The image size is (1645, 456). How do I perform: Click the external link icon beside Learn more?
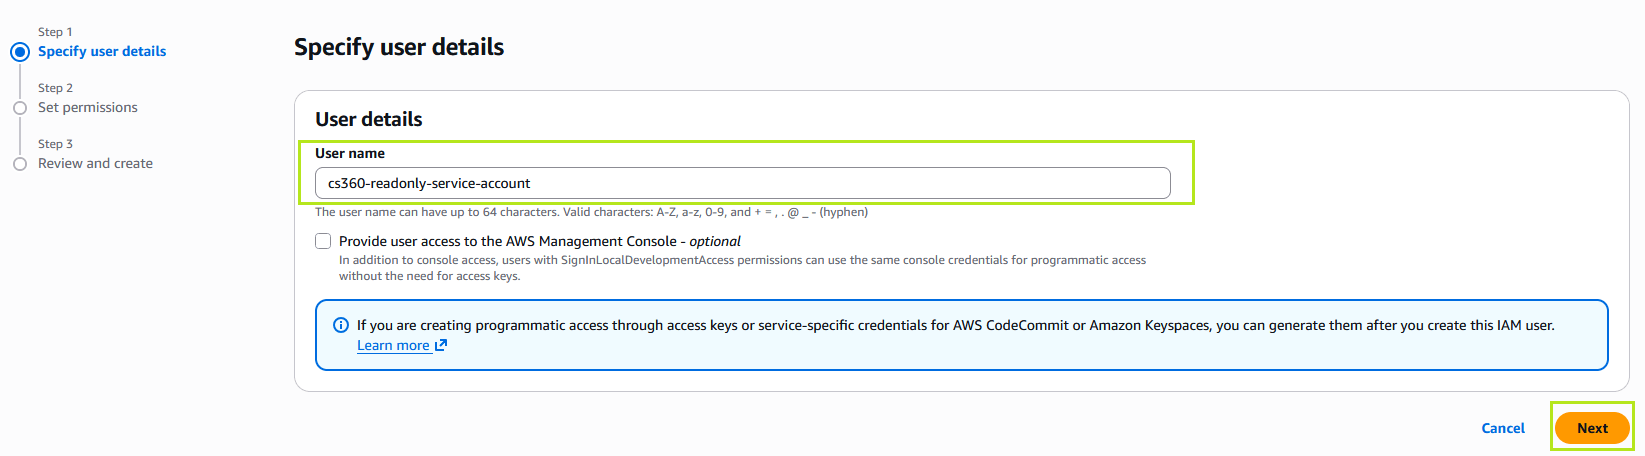click(441, 345)
